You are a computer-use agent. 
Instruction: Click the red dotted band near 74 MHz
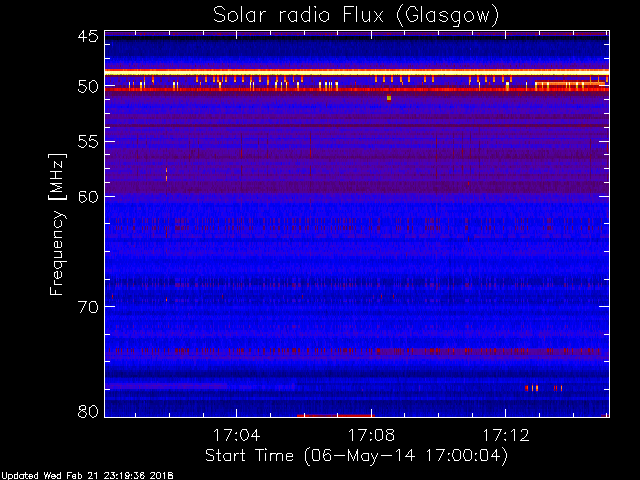(x=357, y=351)
